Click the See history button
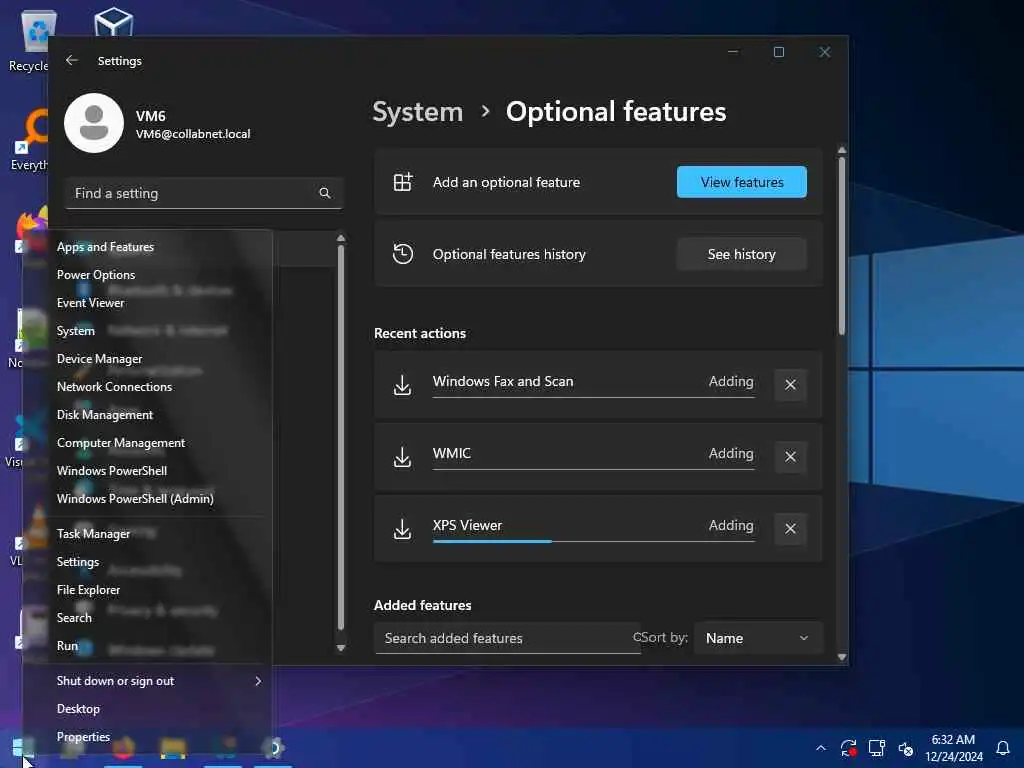1024x768 pixels. click(x=742, y=254)
